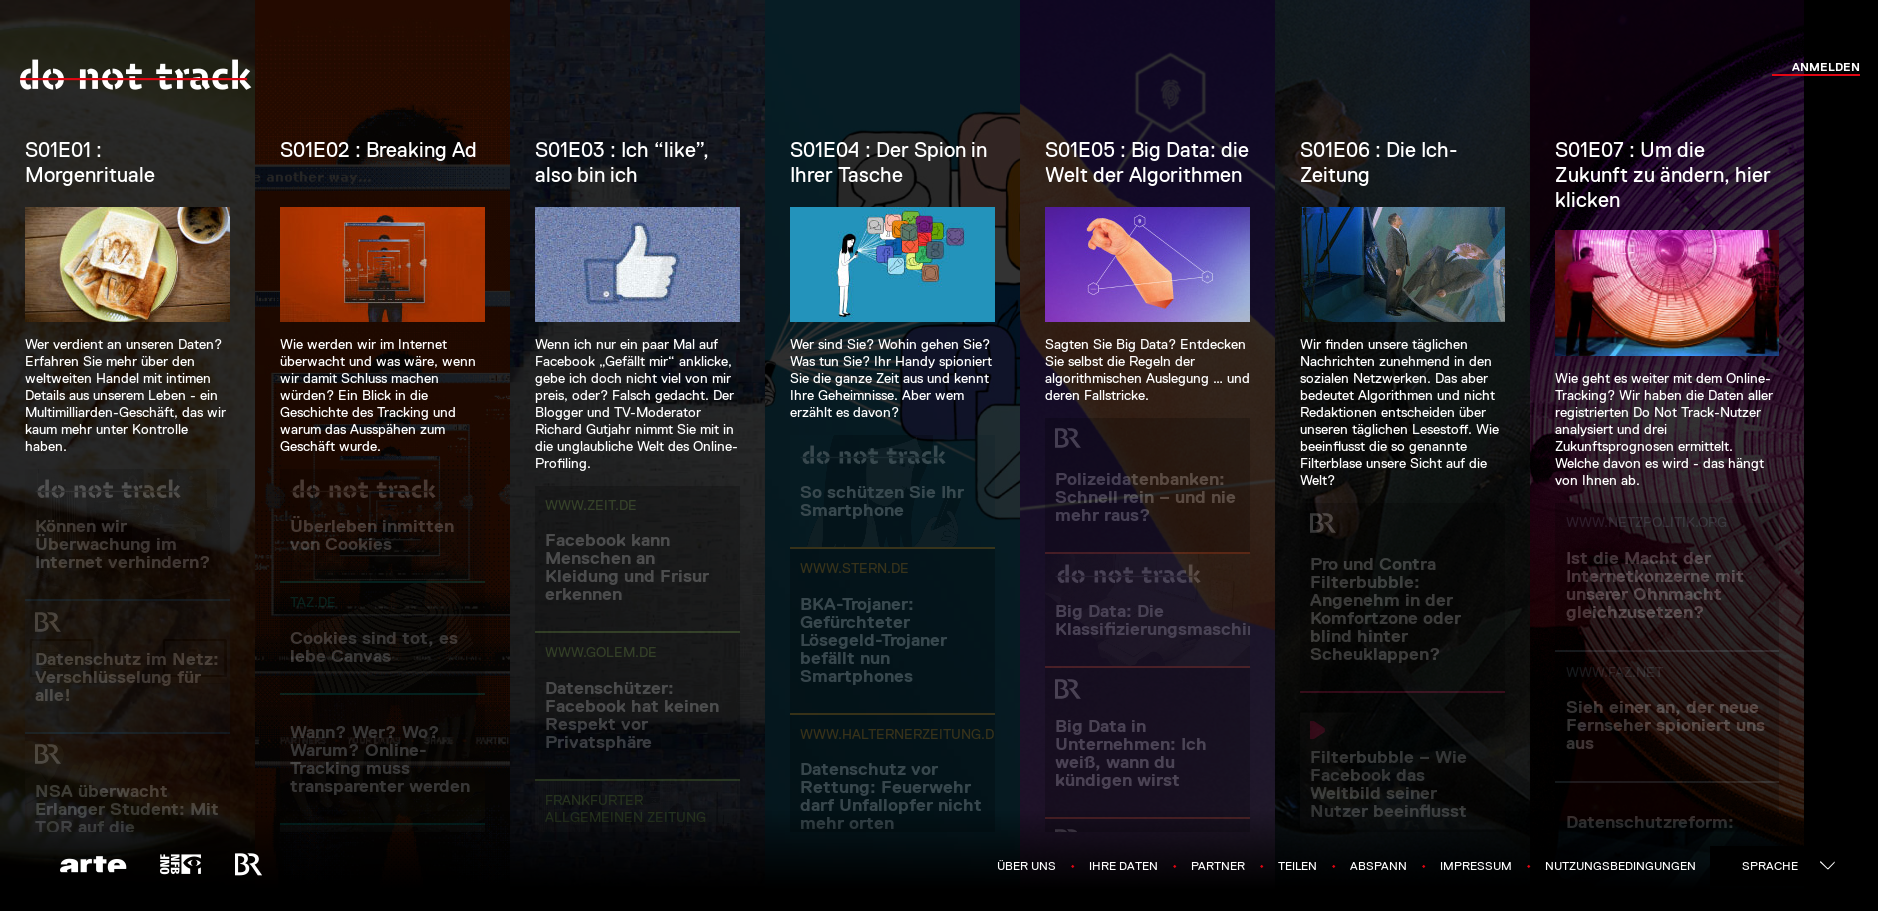Open Datenschutz im Netz: Verschlüsselung article
This screenshot has height=911, width=1878.
point(126,677)
